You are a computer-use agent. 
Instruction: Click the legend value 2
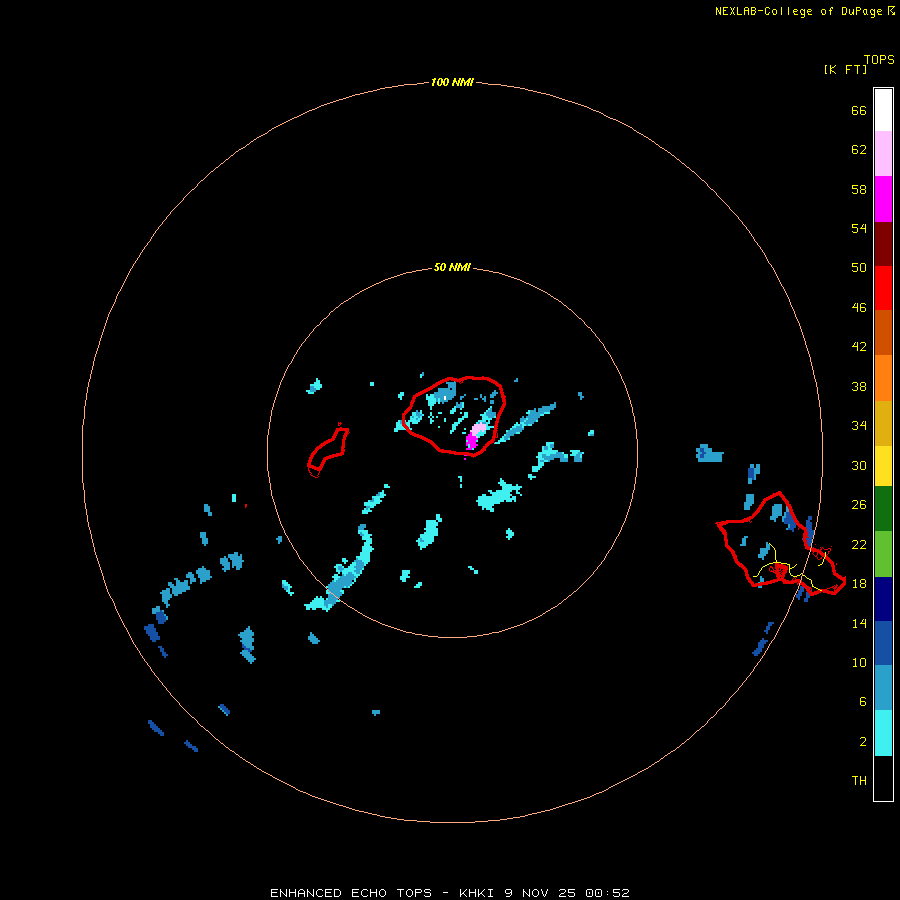click(862, 742)
